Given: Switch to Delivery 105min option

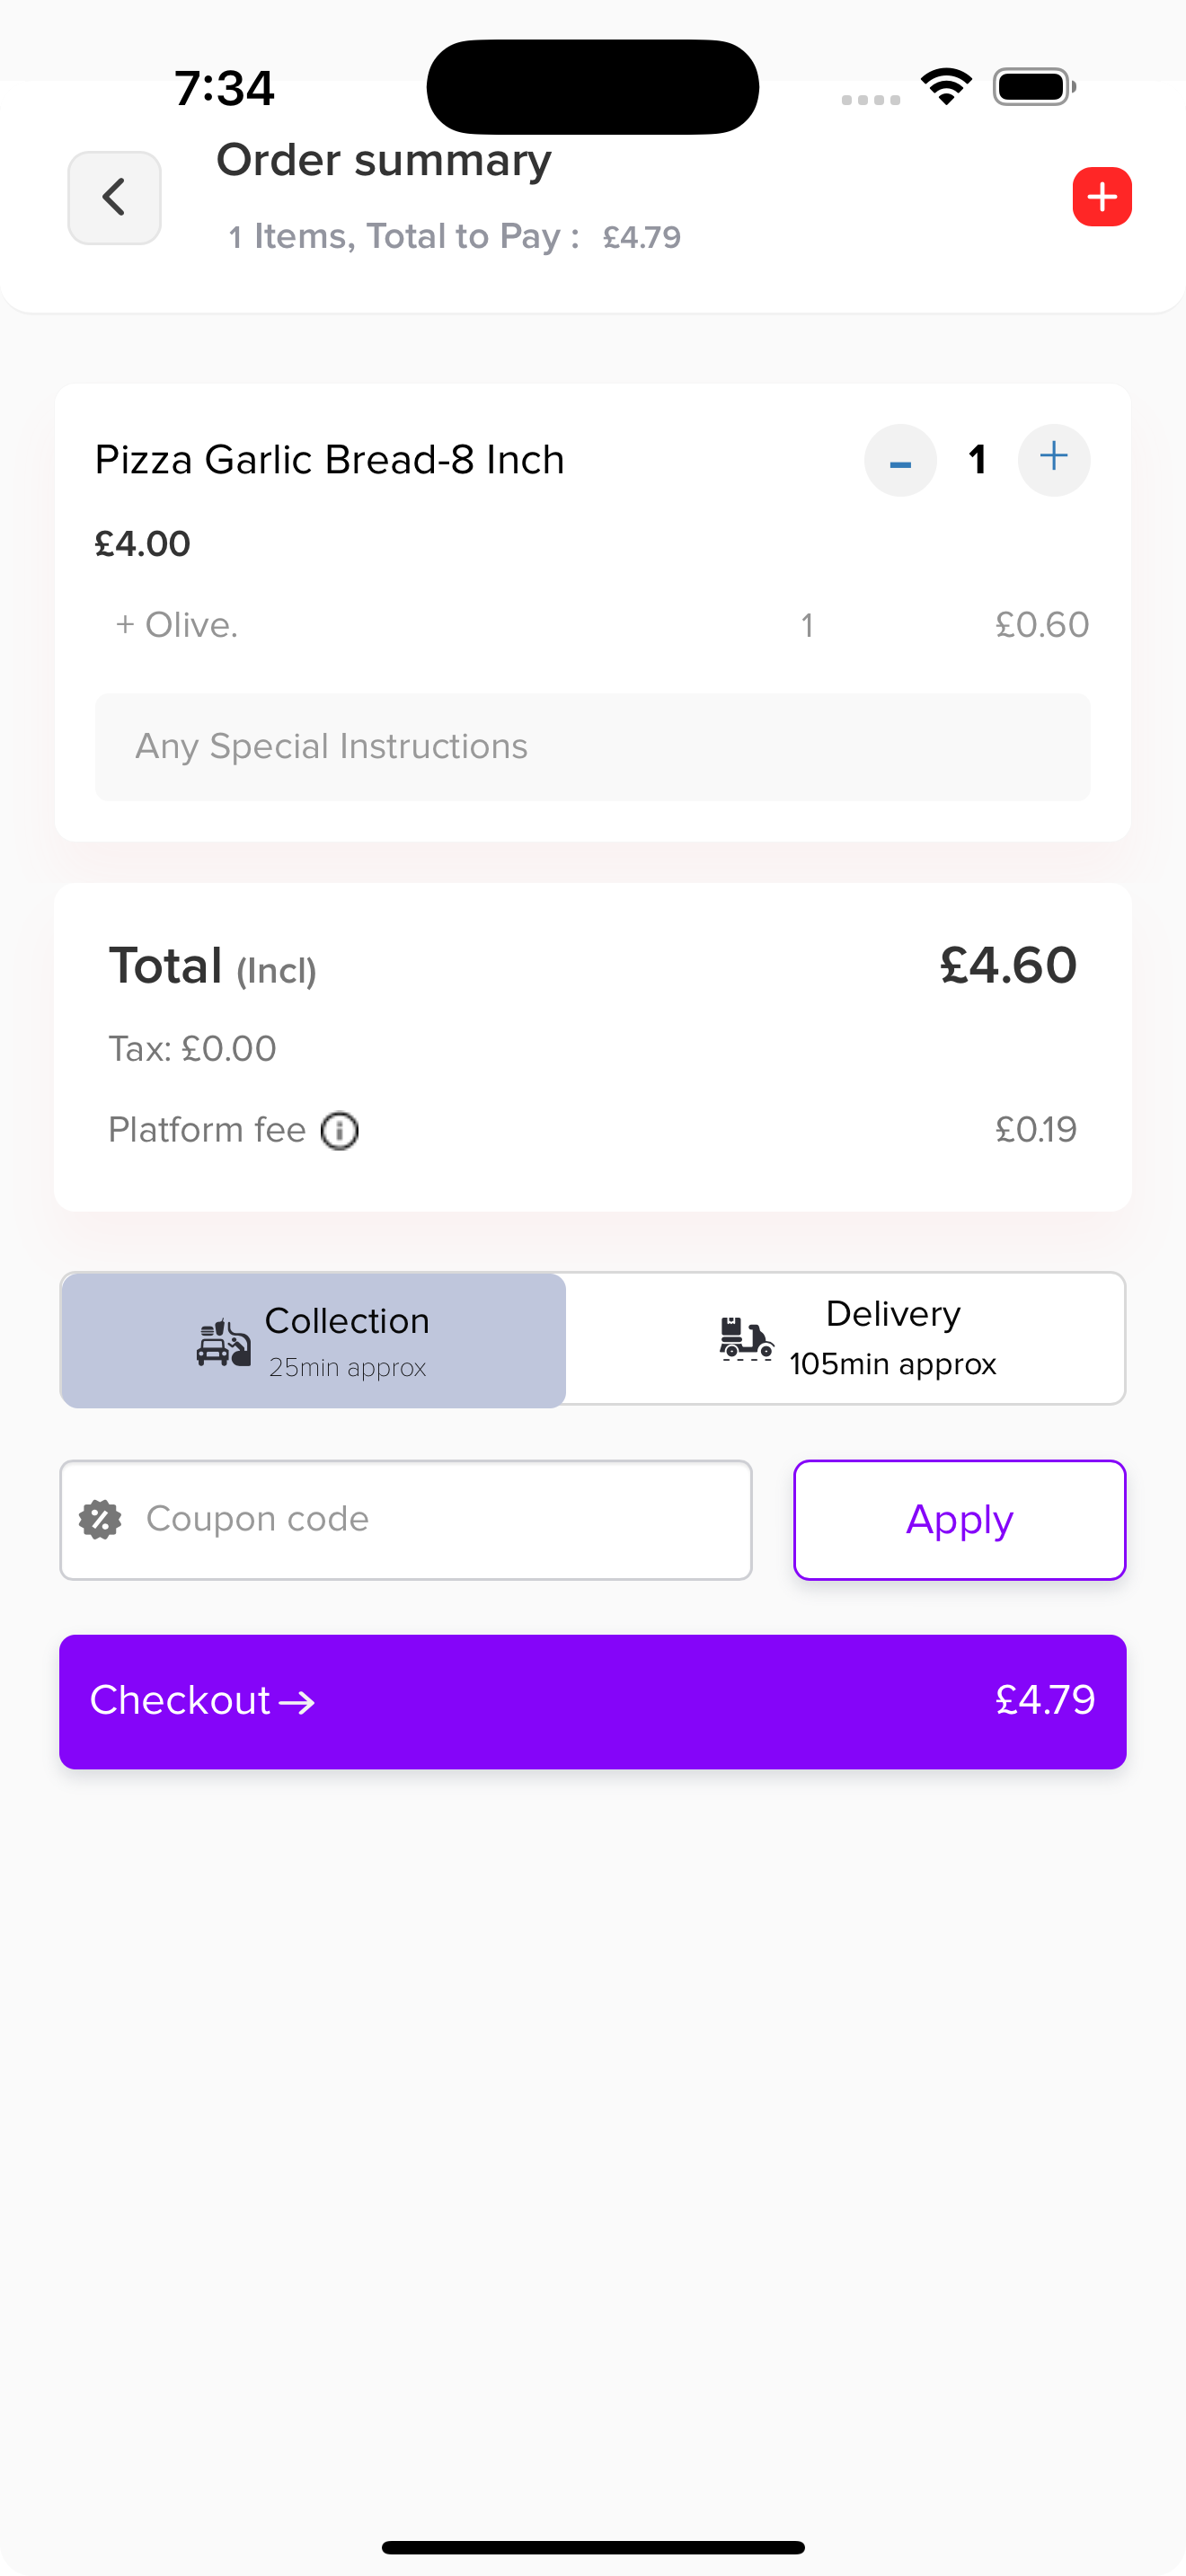Looking at the screenshot, I should coord(846,1338).
